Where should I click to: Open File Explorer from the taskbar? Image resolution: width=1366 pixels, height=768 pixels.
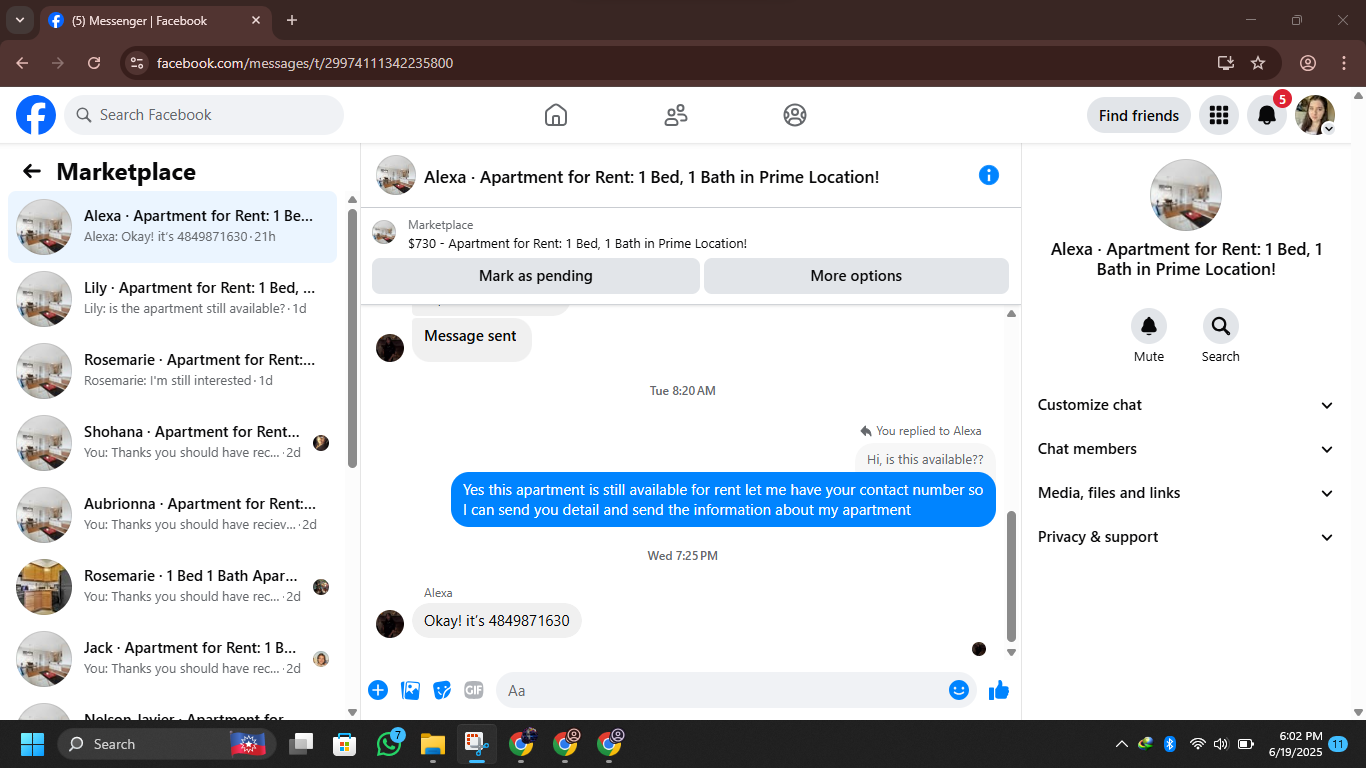click(x=432, y=744)
